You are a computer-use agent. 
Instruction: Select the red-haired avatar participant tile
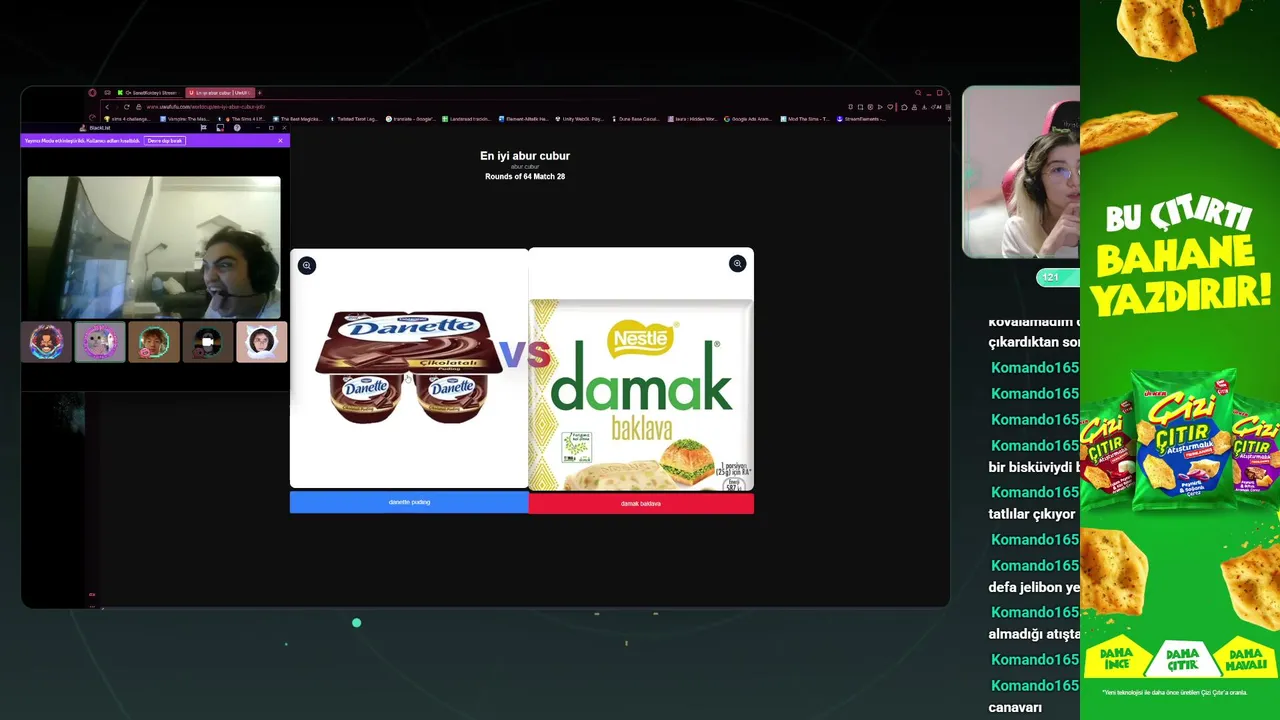pyautogui.click(x=154, y=342)
